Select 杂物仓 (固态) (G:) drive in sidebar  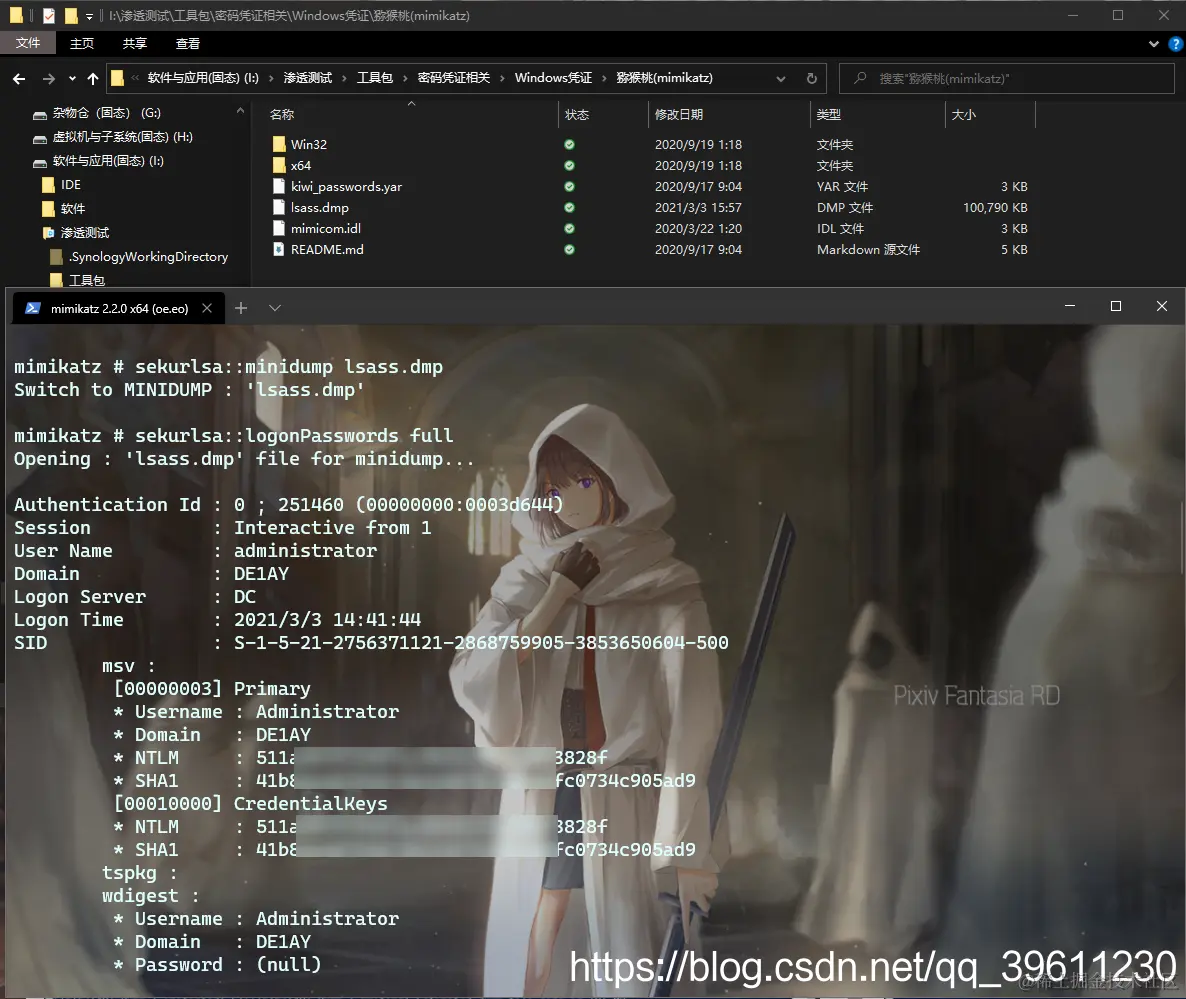point(97,113)
